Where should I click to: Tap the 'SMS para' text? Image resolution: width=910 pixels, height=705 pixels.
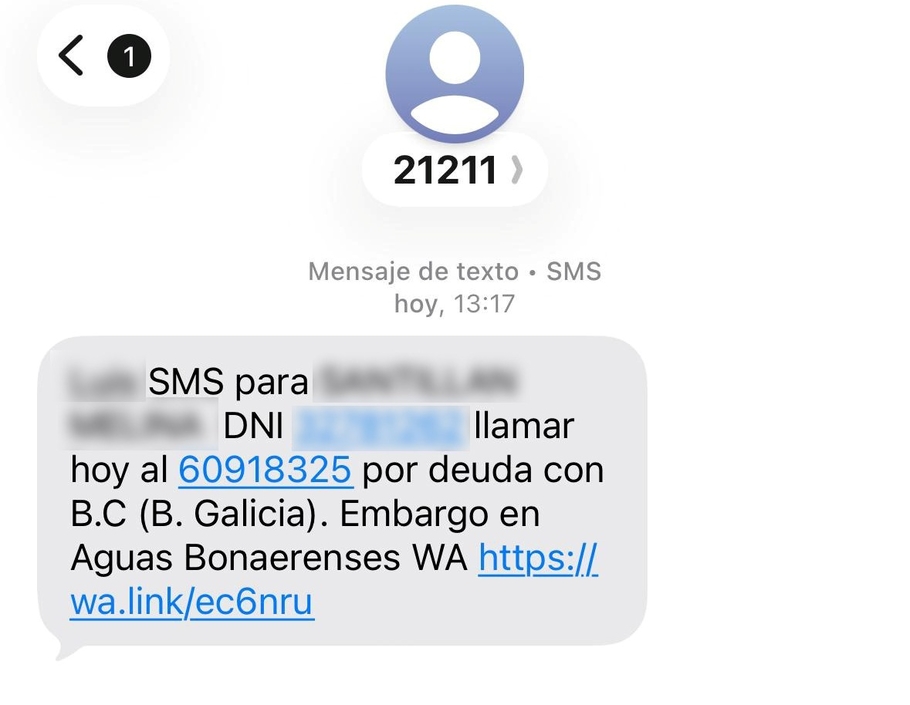point(228,382)
